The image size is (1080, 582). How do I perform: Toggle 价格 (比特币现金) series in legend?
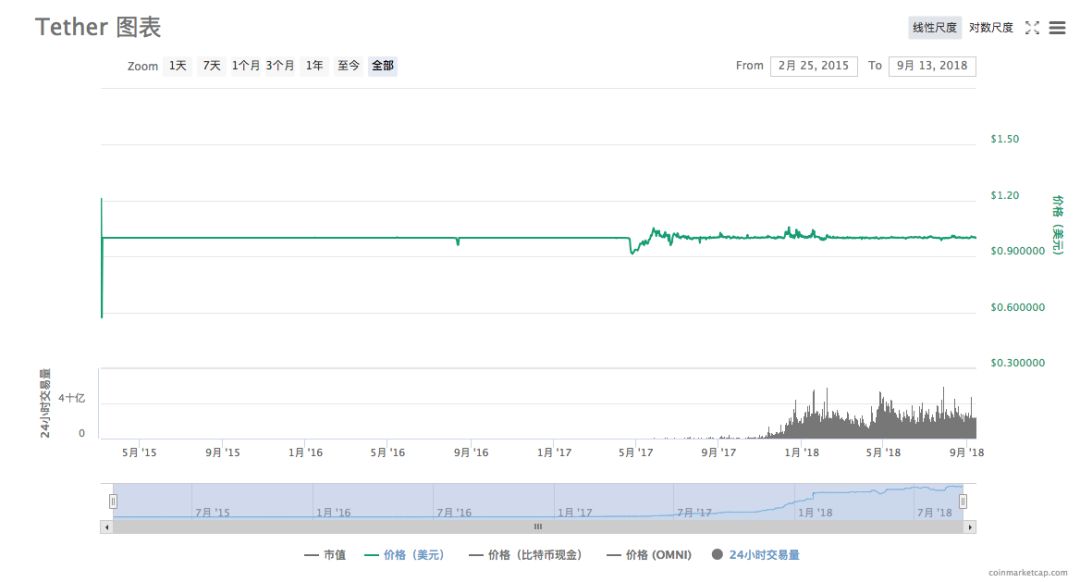(526, 554)
